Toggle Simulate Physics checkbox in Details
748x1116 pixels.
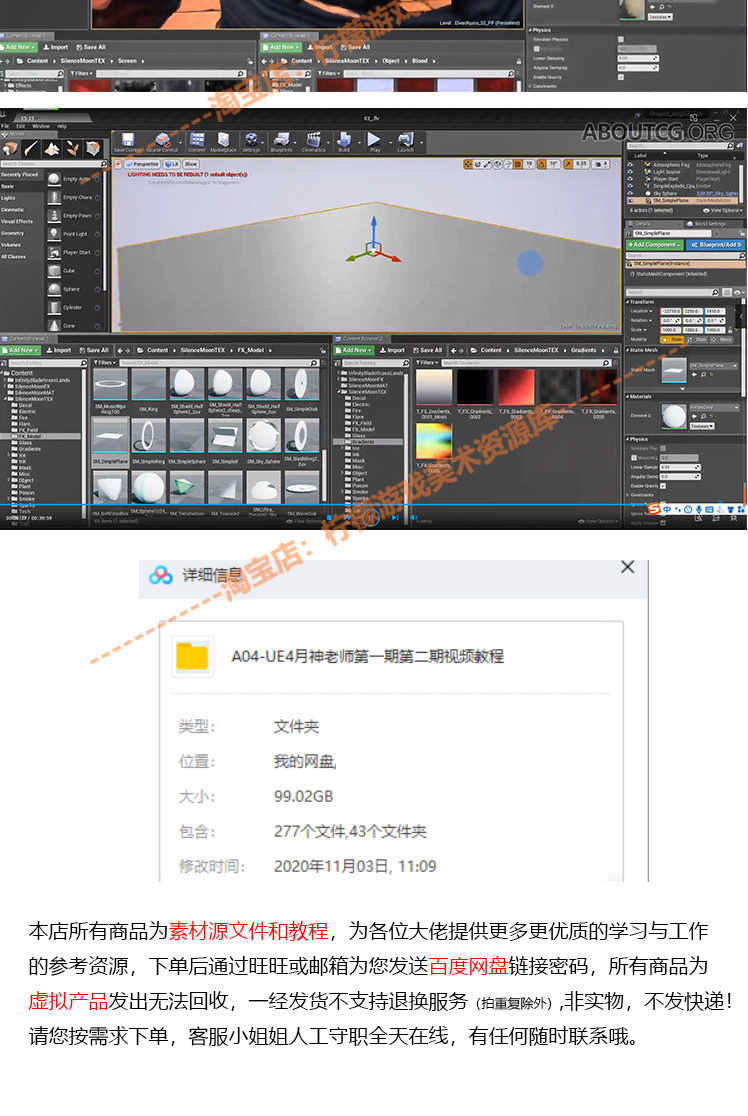[663, 449]
